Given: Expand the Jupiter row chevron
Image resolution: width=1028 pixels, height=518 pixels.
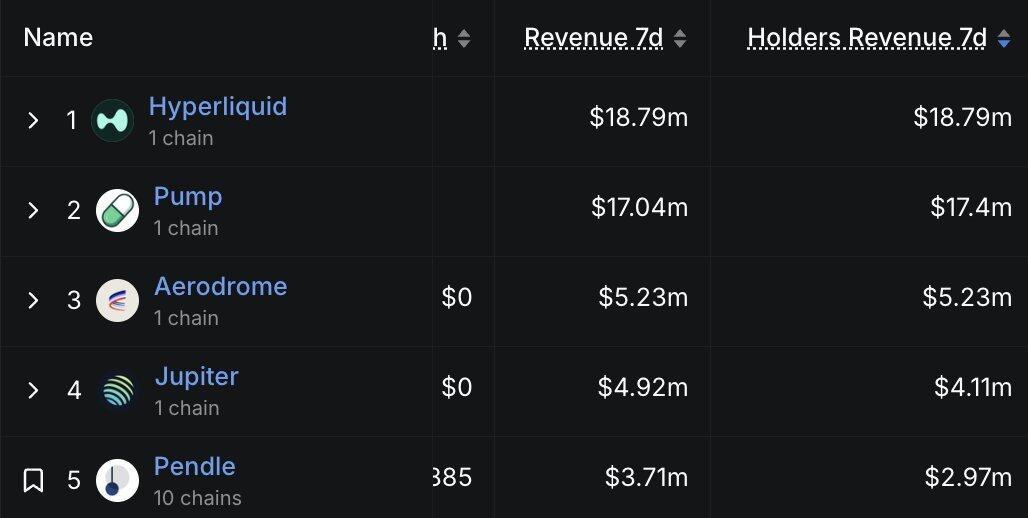Looking at the screenshot, I should click(x=33, y=390).
